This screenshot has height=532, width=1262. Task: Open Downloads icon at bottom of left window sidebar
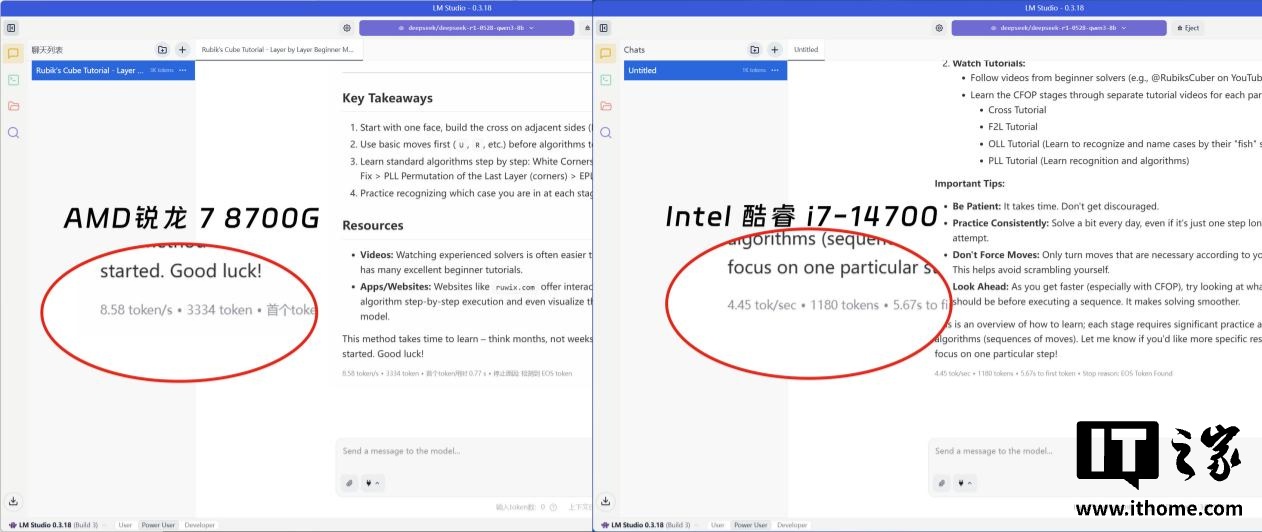tap(13, 501)
